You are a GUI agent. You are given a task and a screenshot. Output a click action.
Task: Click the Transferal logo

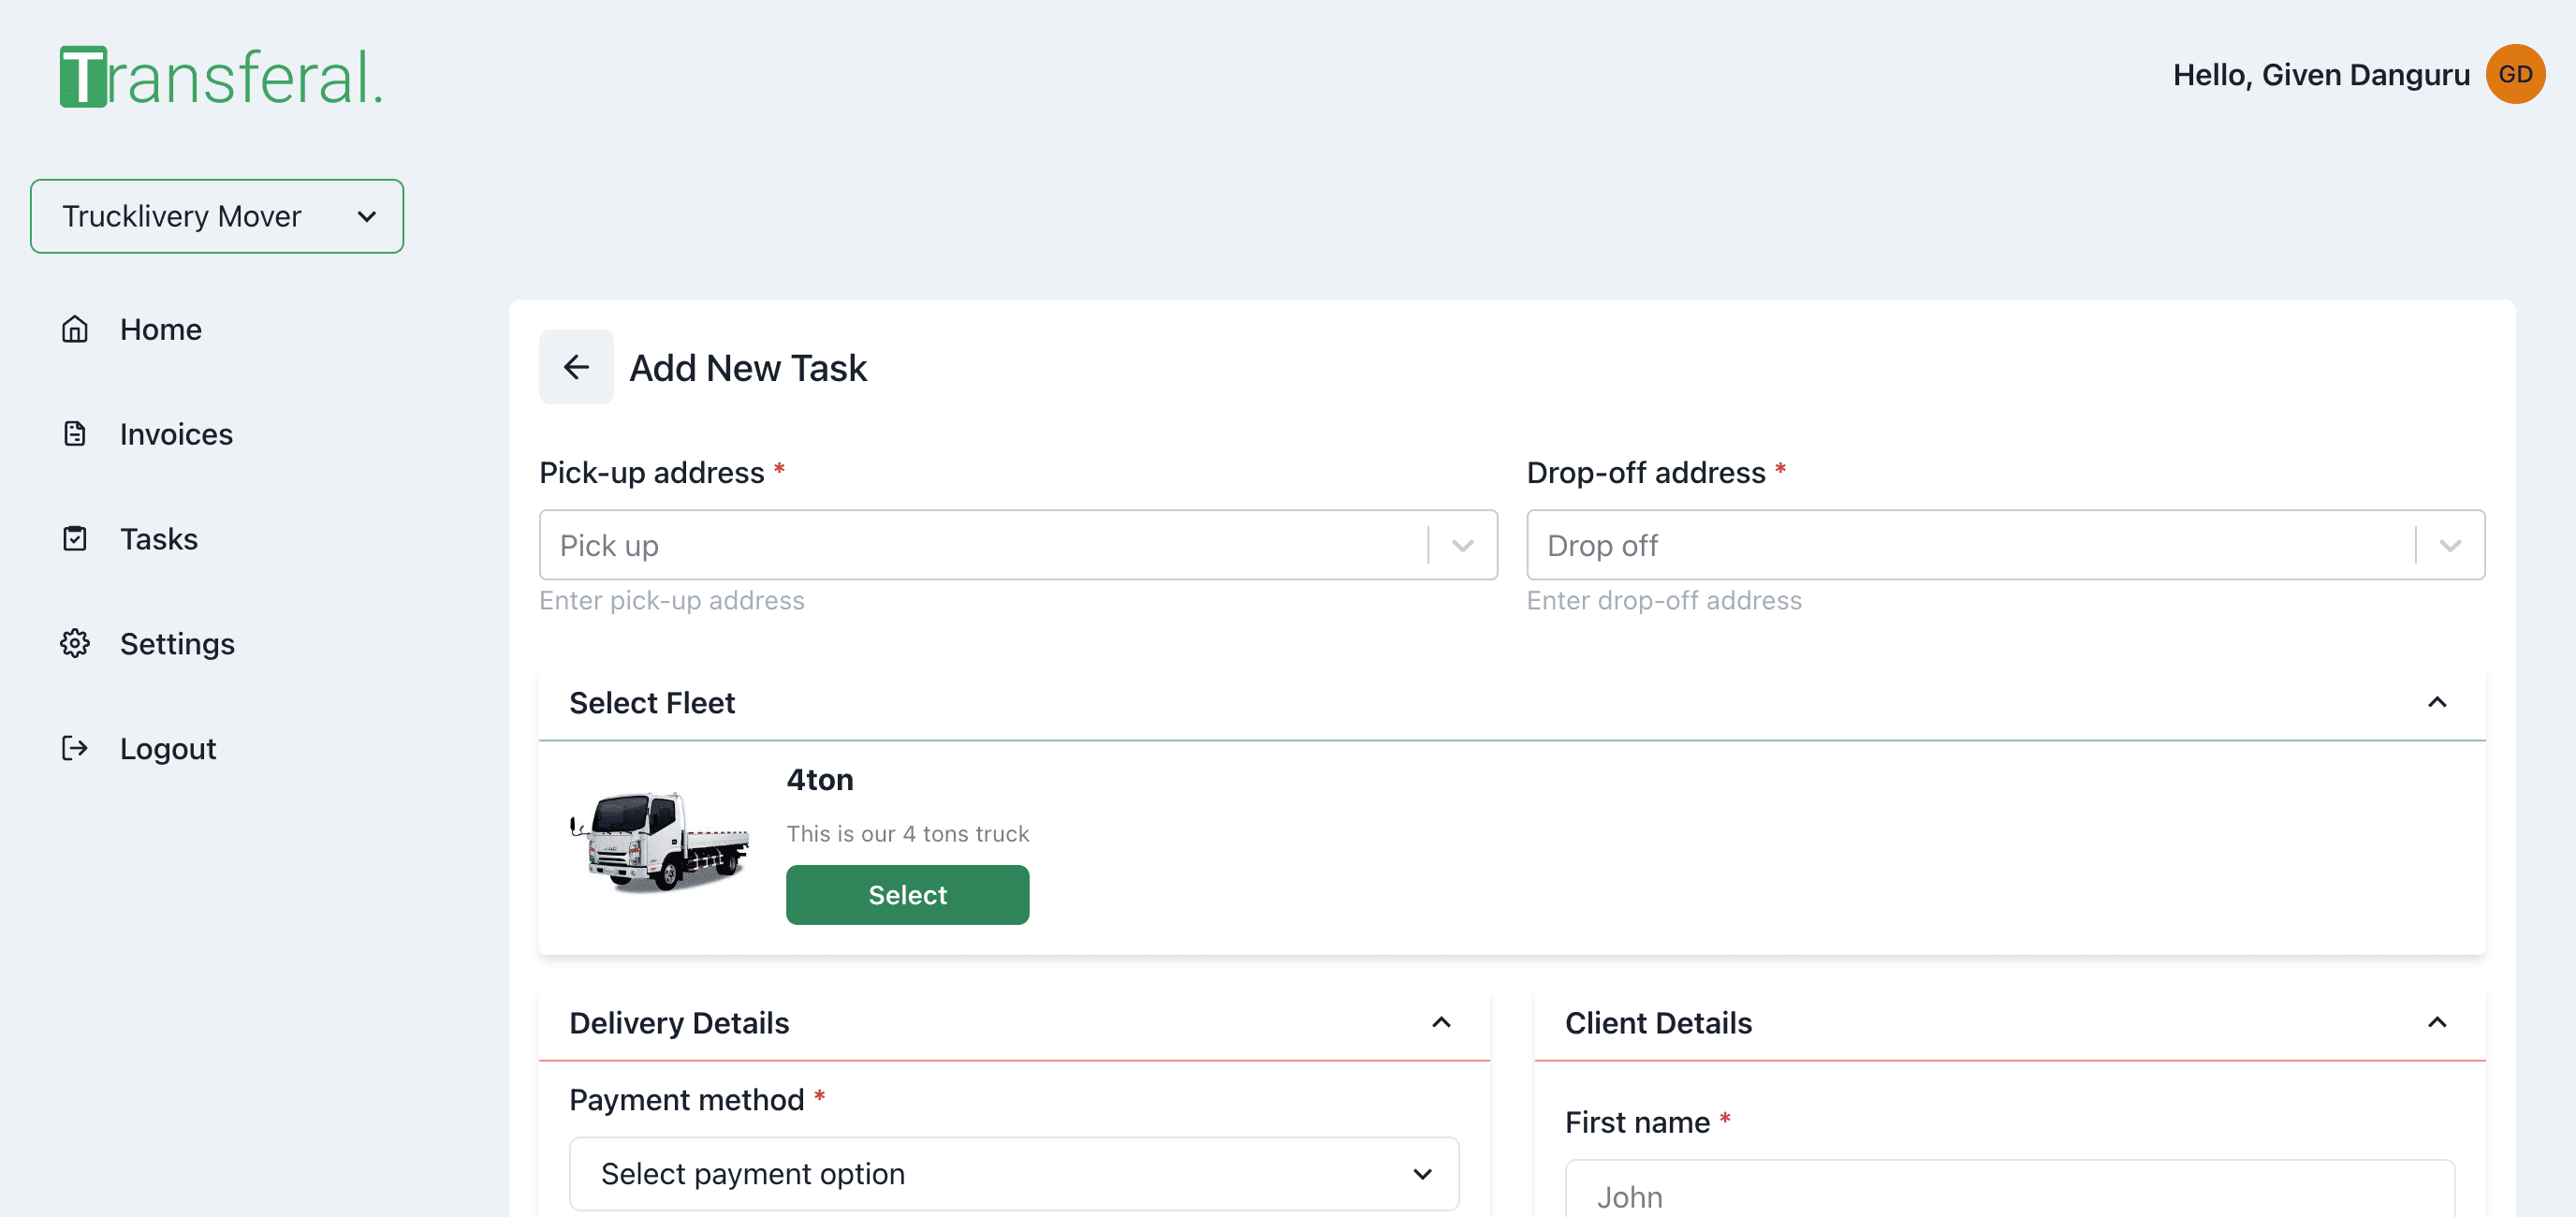tap(221, 77)
